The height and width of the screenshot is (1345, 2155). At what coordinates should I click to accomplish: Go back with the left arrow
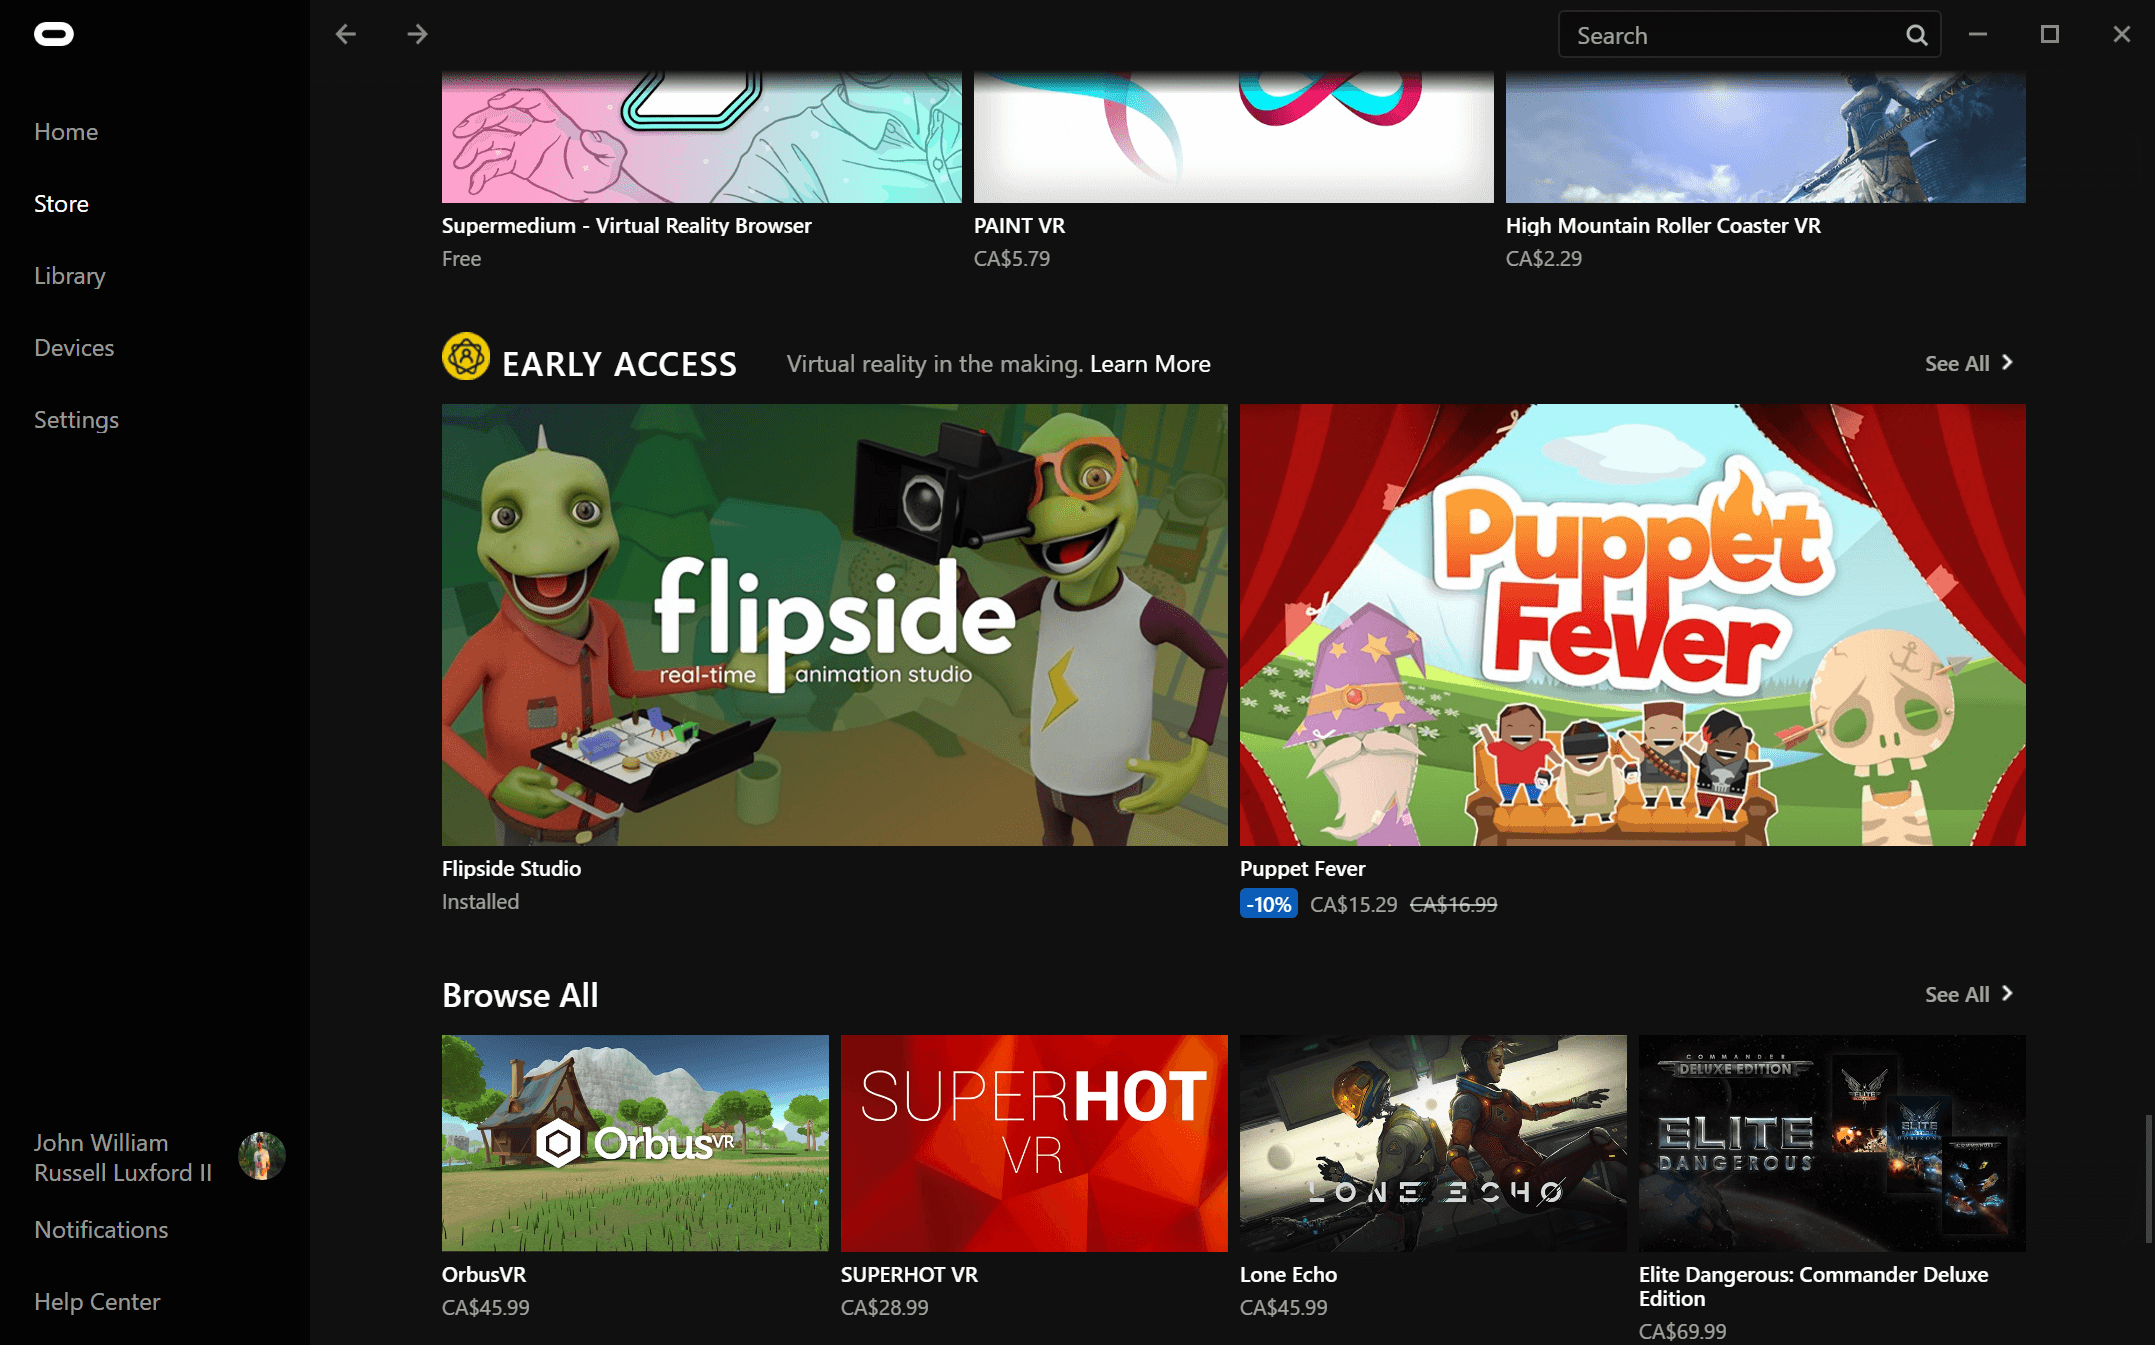tap(346, 35)
